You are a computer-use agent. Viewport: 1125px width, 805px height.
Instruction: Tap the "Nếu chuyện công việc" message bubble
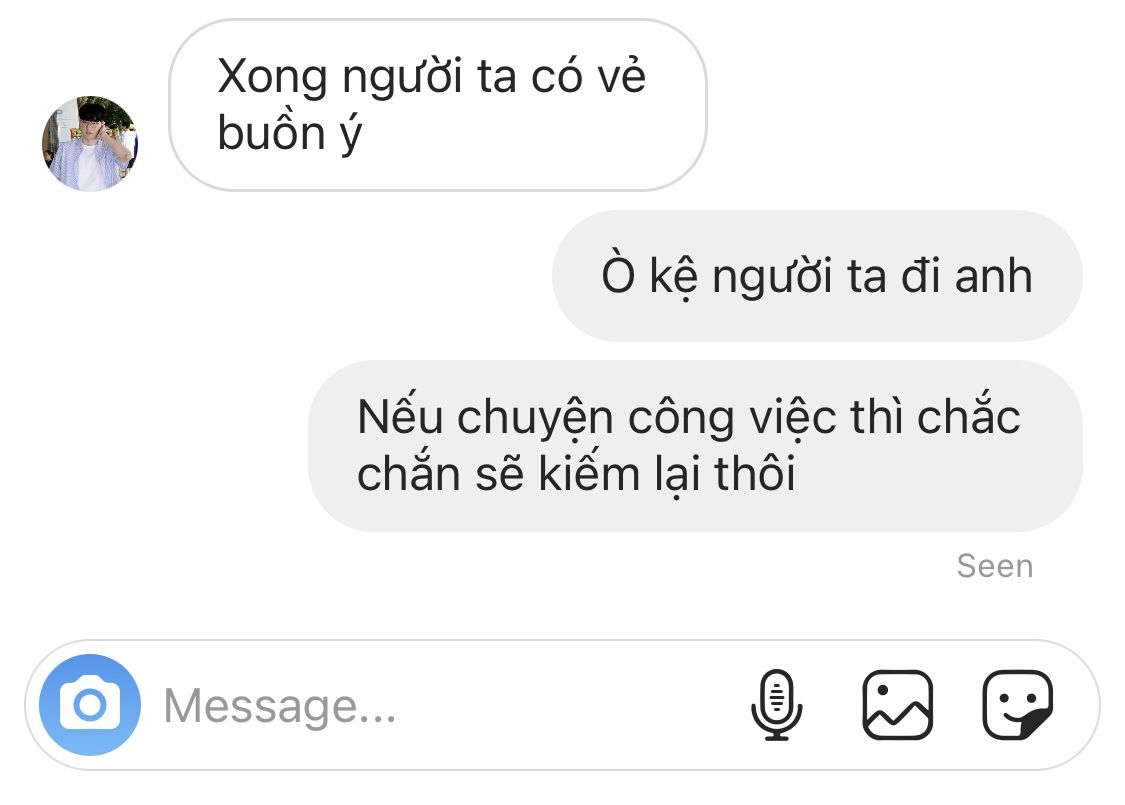tap(695, 446)
